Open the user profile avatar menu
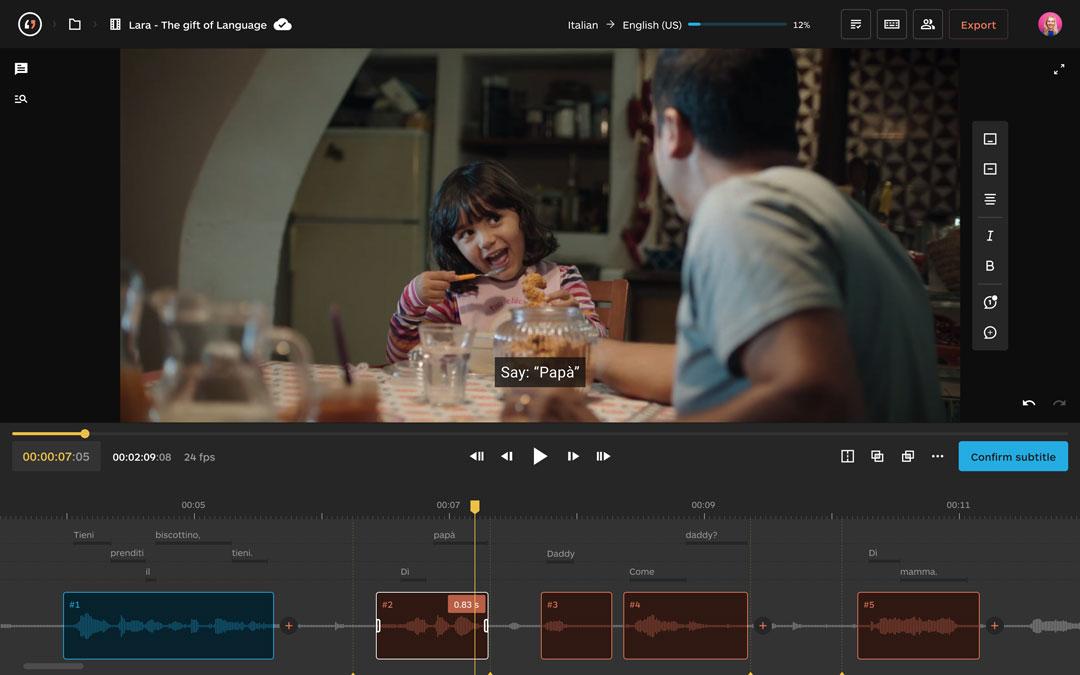The image size is (1080, 675). pyautogui.click(x=1050, y=25)
